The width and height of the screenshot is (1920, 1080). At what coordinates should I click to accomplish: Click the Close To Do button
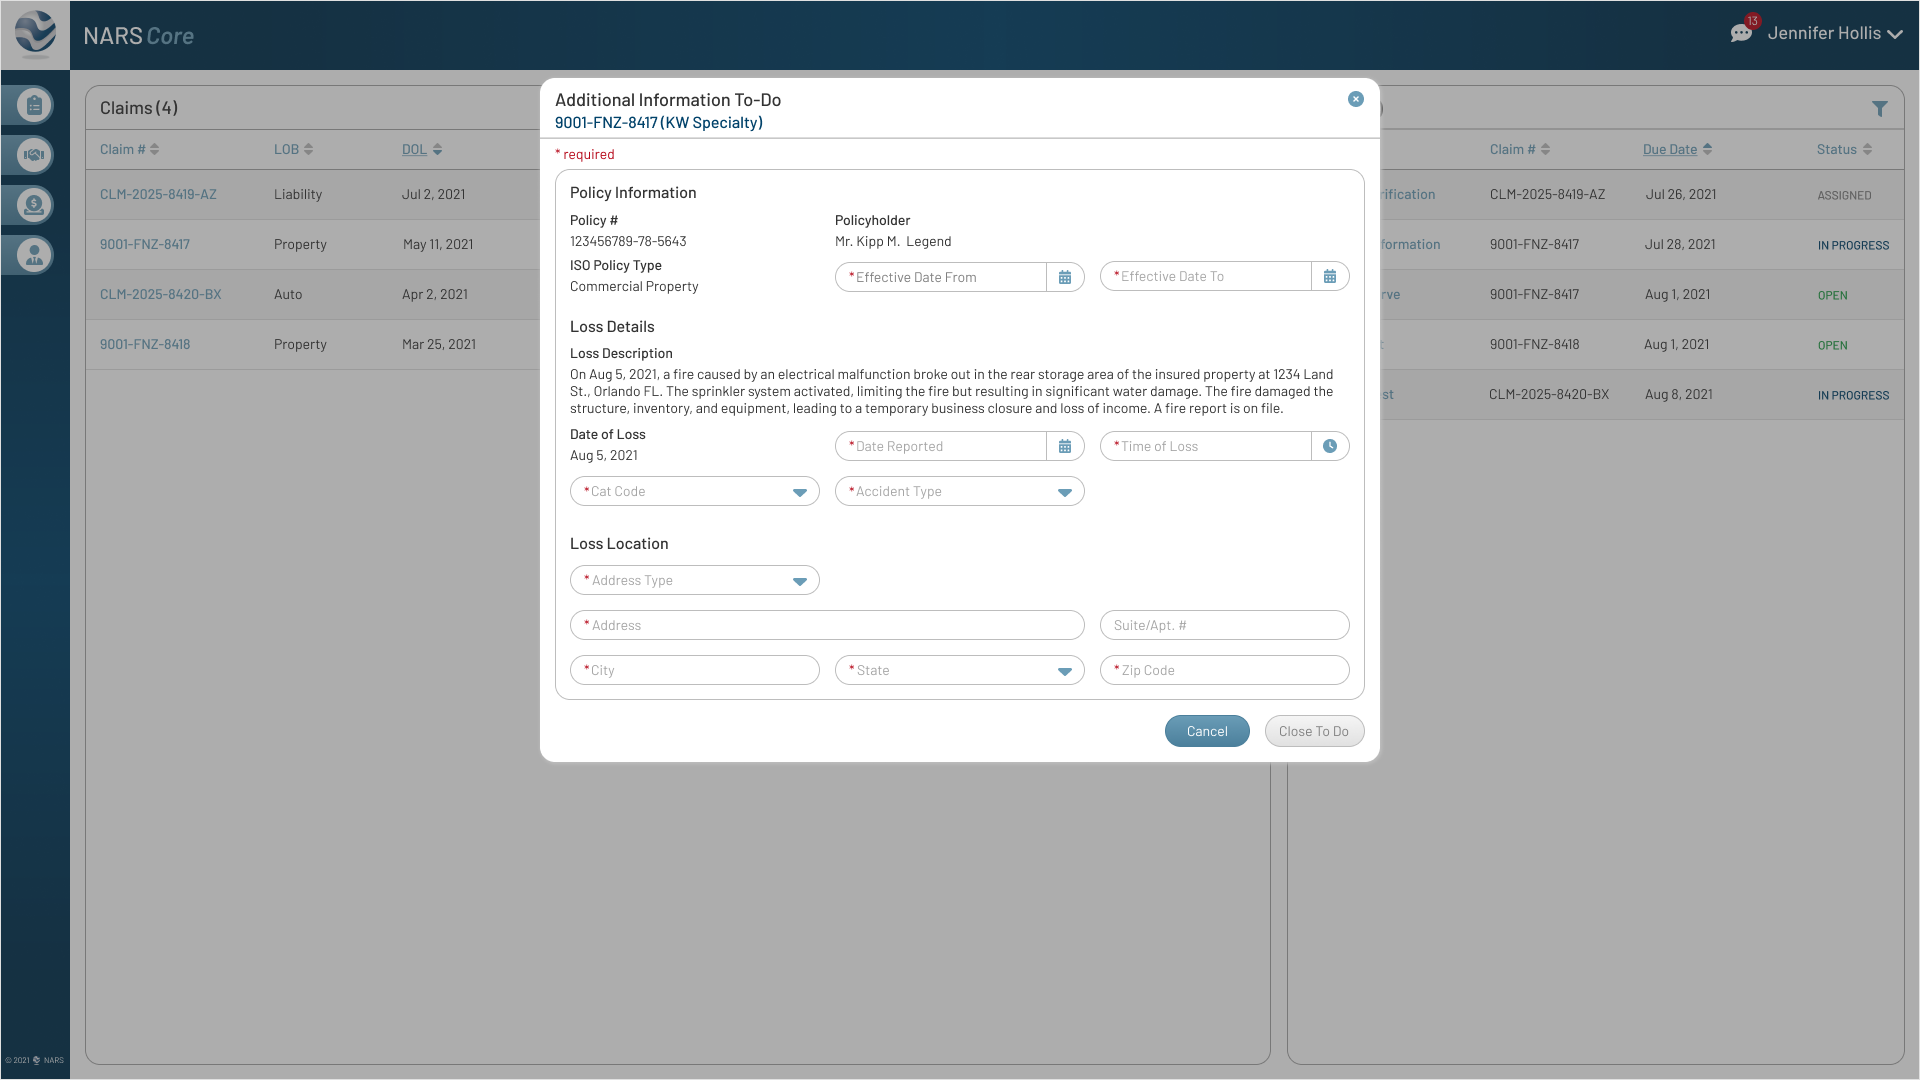click(x=1314, y=731)
